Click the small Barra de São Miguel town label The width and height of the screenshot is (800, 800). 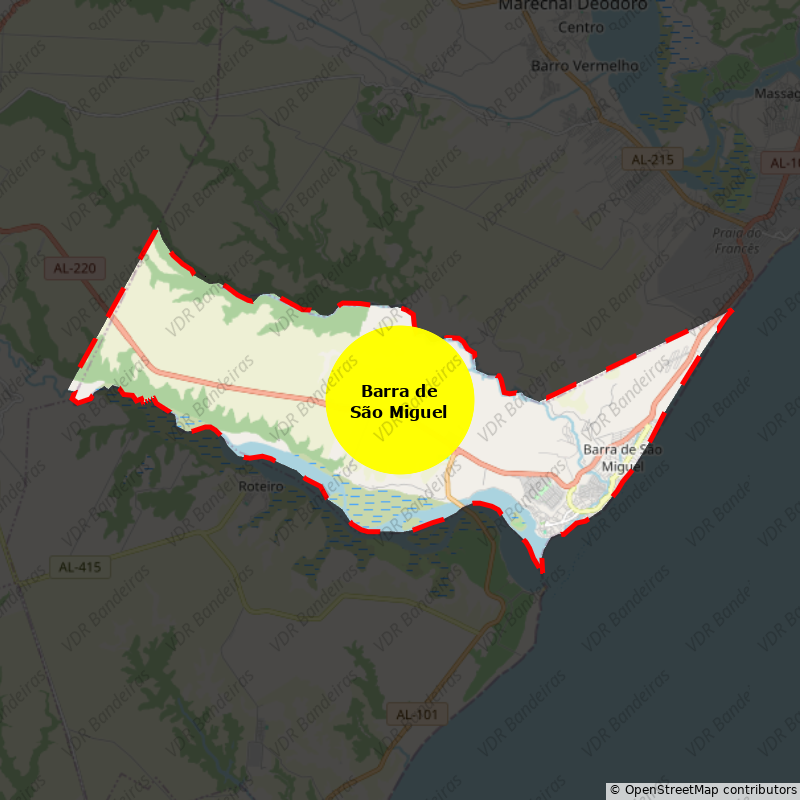coord(622,458)
